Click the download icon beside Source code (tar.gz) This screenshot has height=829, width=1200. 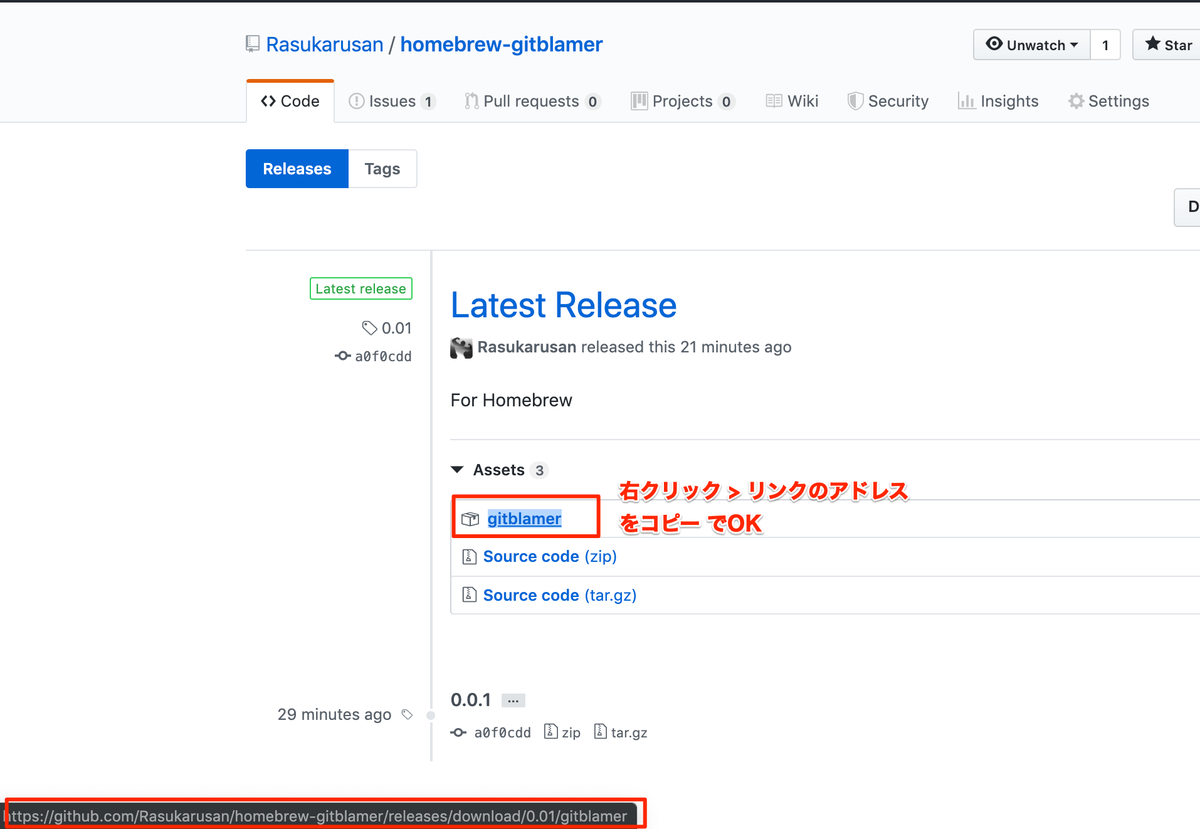pos(470,595)
